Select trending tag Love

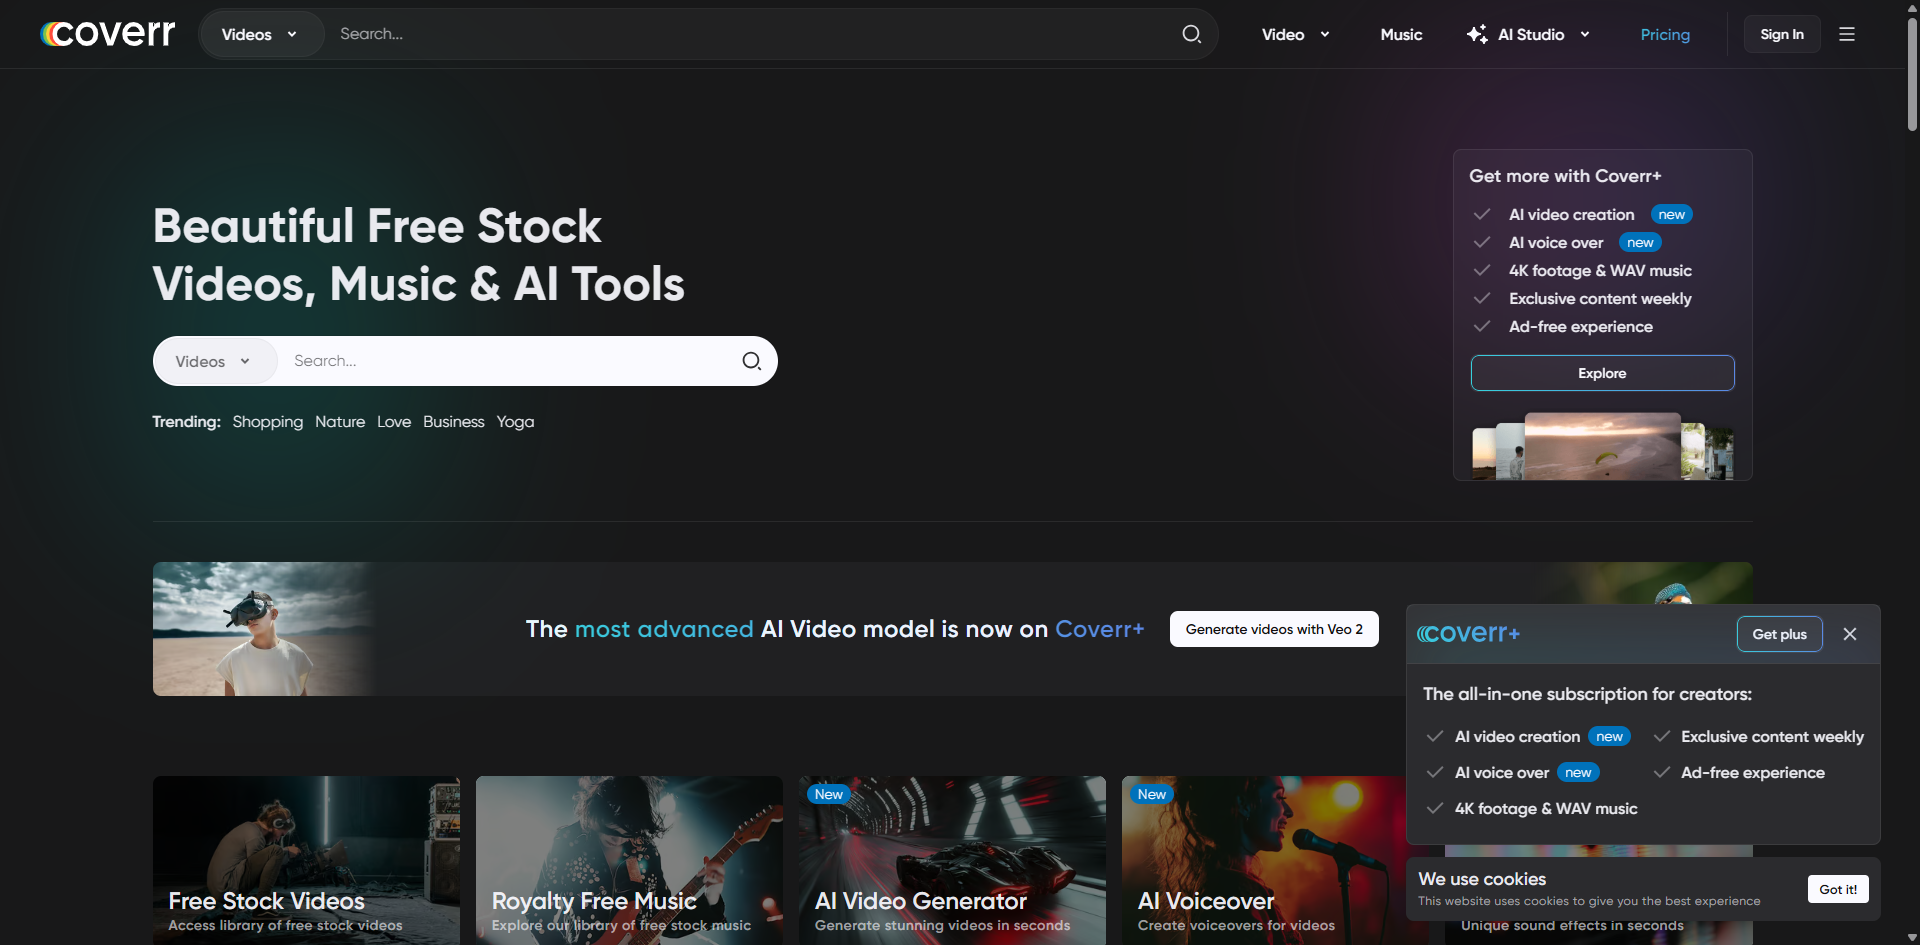click(394, 422)
